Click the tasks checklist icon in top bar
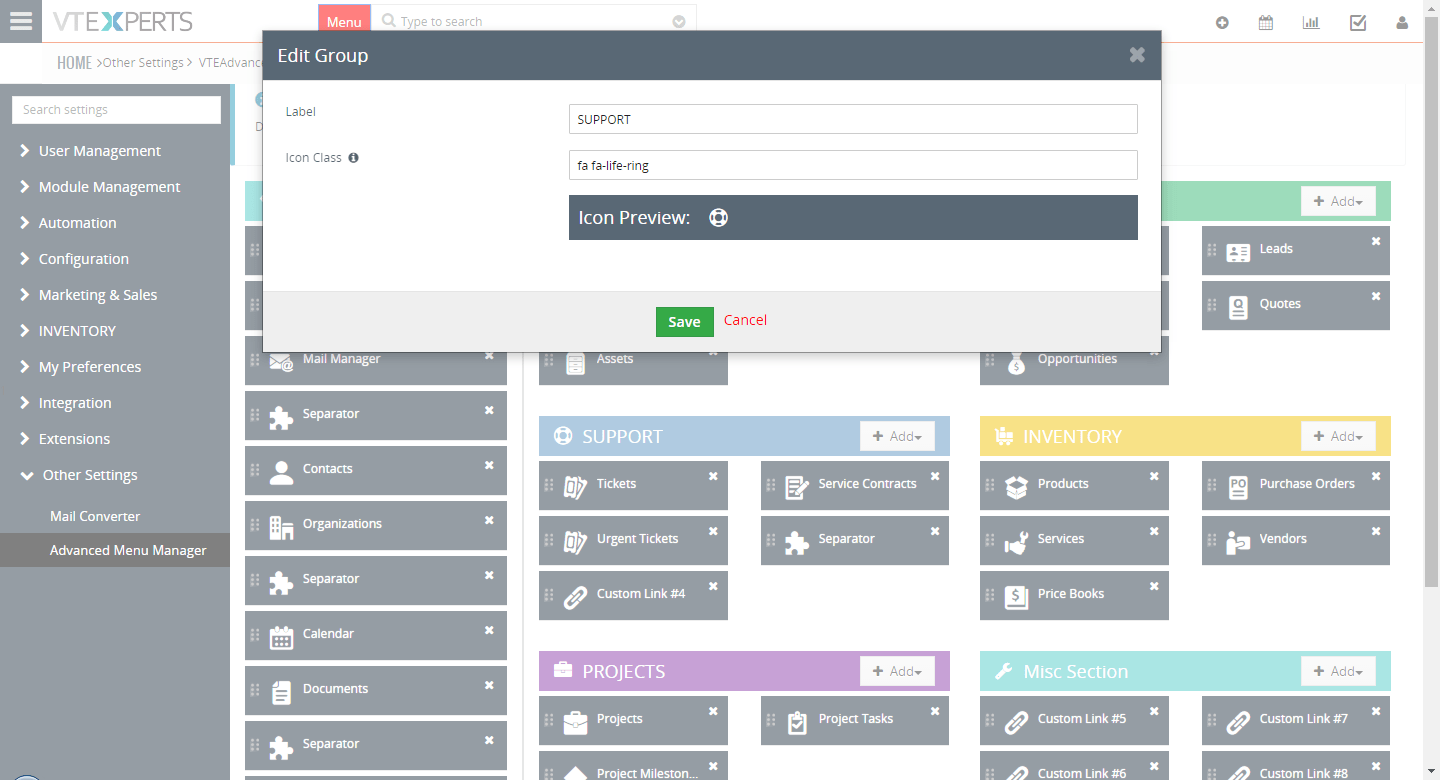 [1358, 21]
